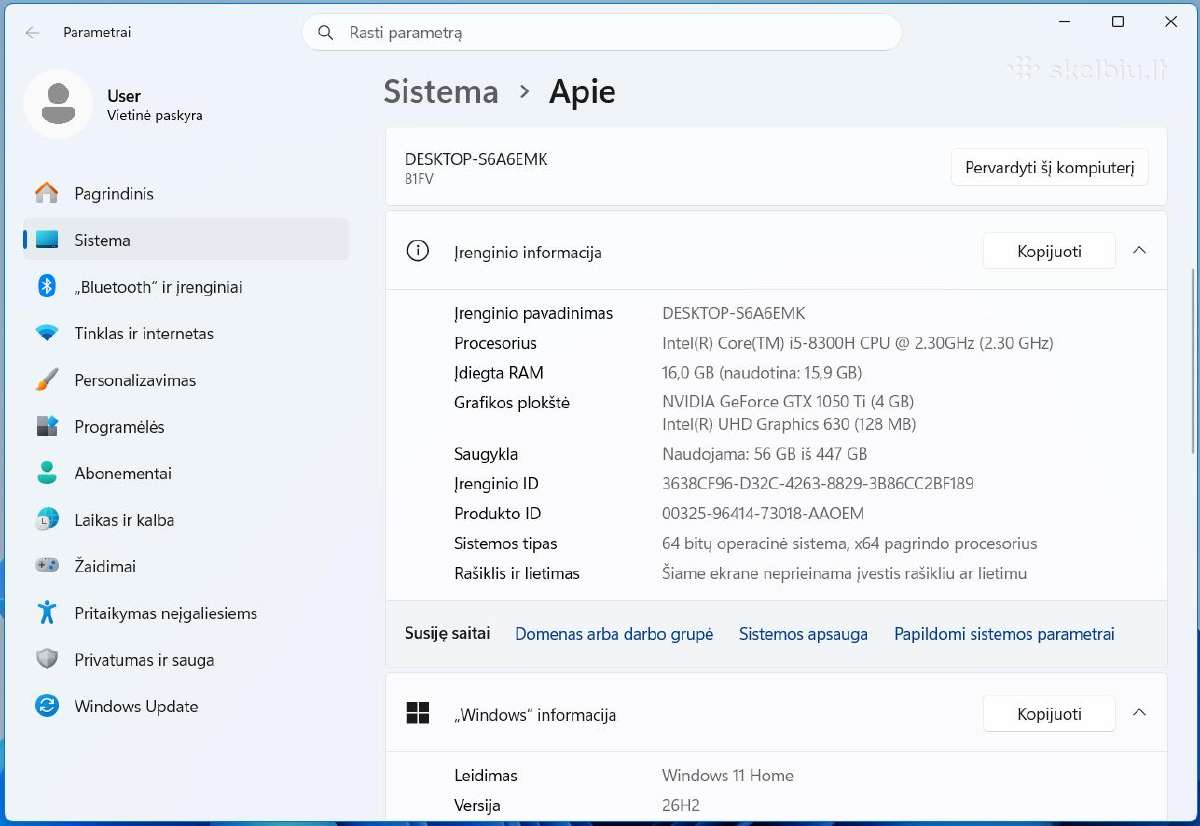Click Pervardyti šį kompiuterį button
Image resolution: width=1200 pixels, height=826 pixels.
(1049, 167)
